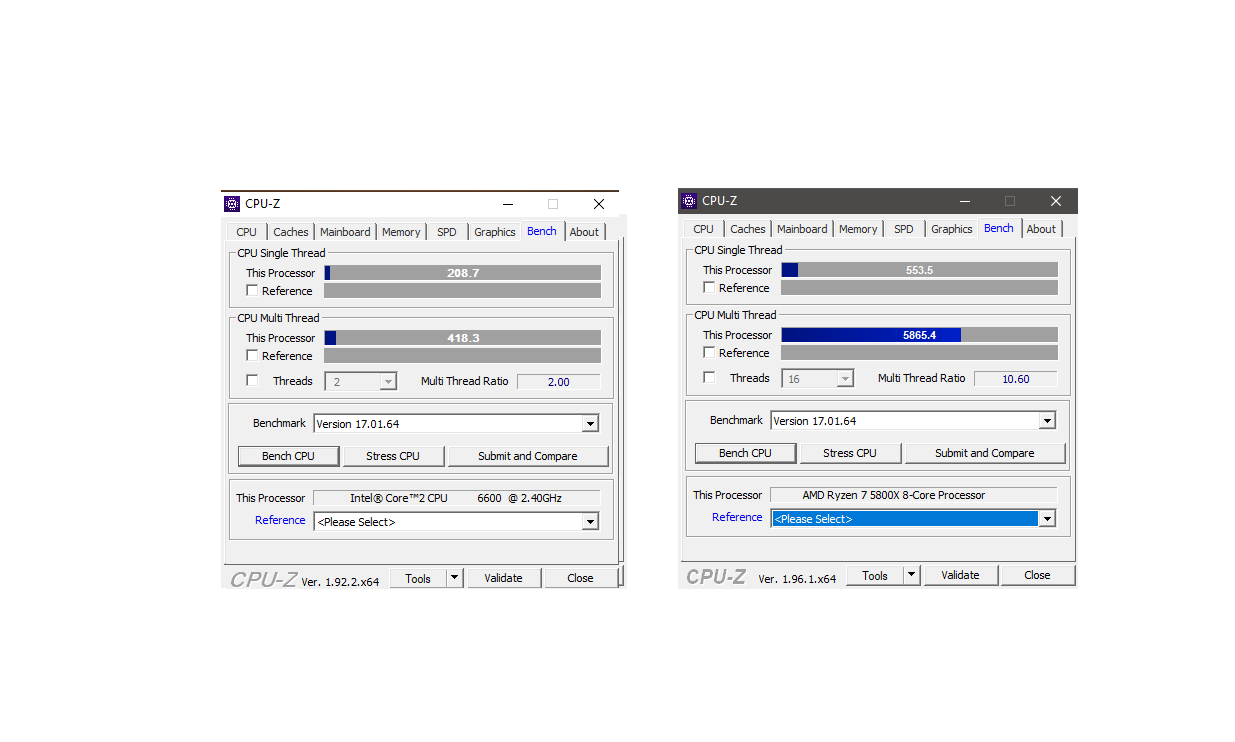Open CPU tab in right CPU-Z window
The width and height of the screenshot is (1235, 742).
coord(704,229)
